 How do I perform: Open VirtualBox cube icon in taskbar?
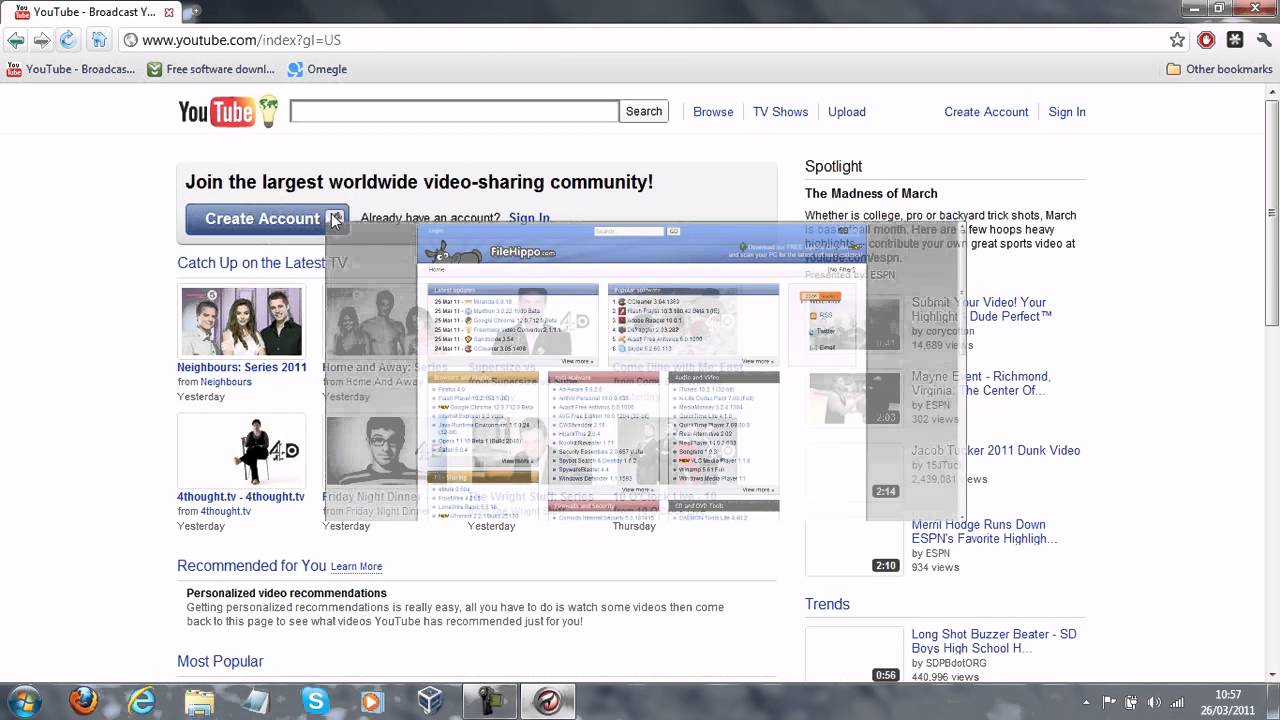click(430, 700)
